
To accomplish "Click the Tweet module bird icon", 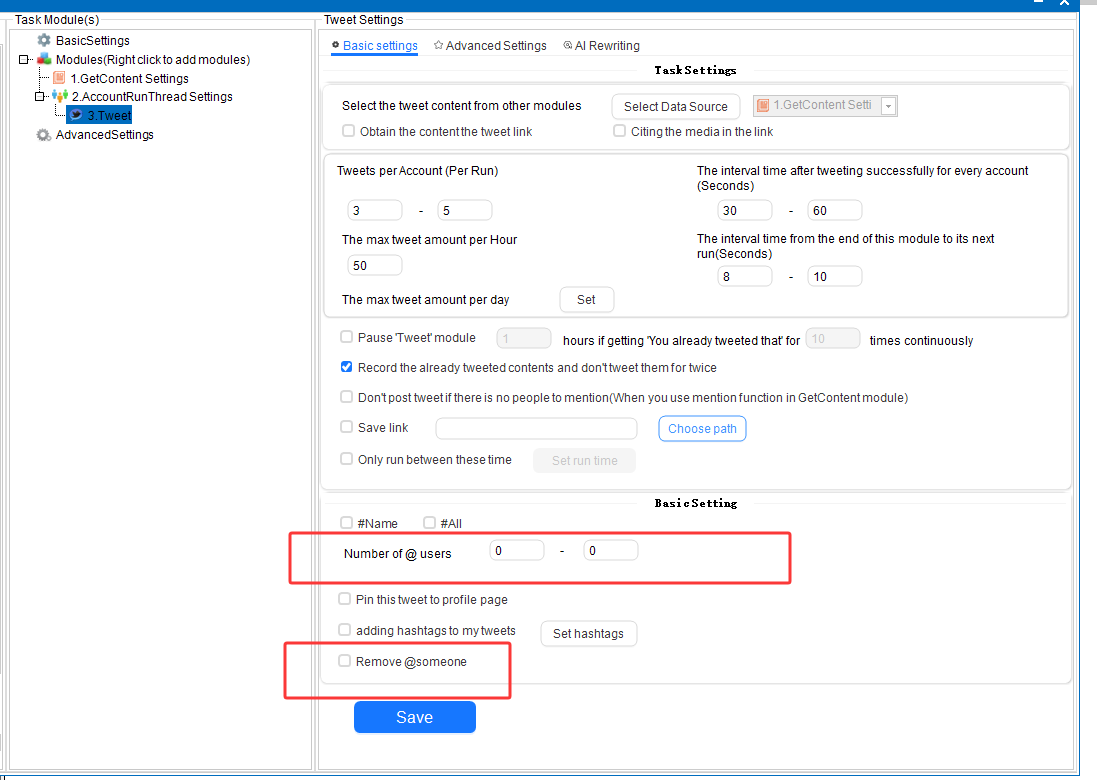I will (76, 115).
